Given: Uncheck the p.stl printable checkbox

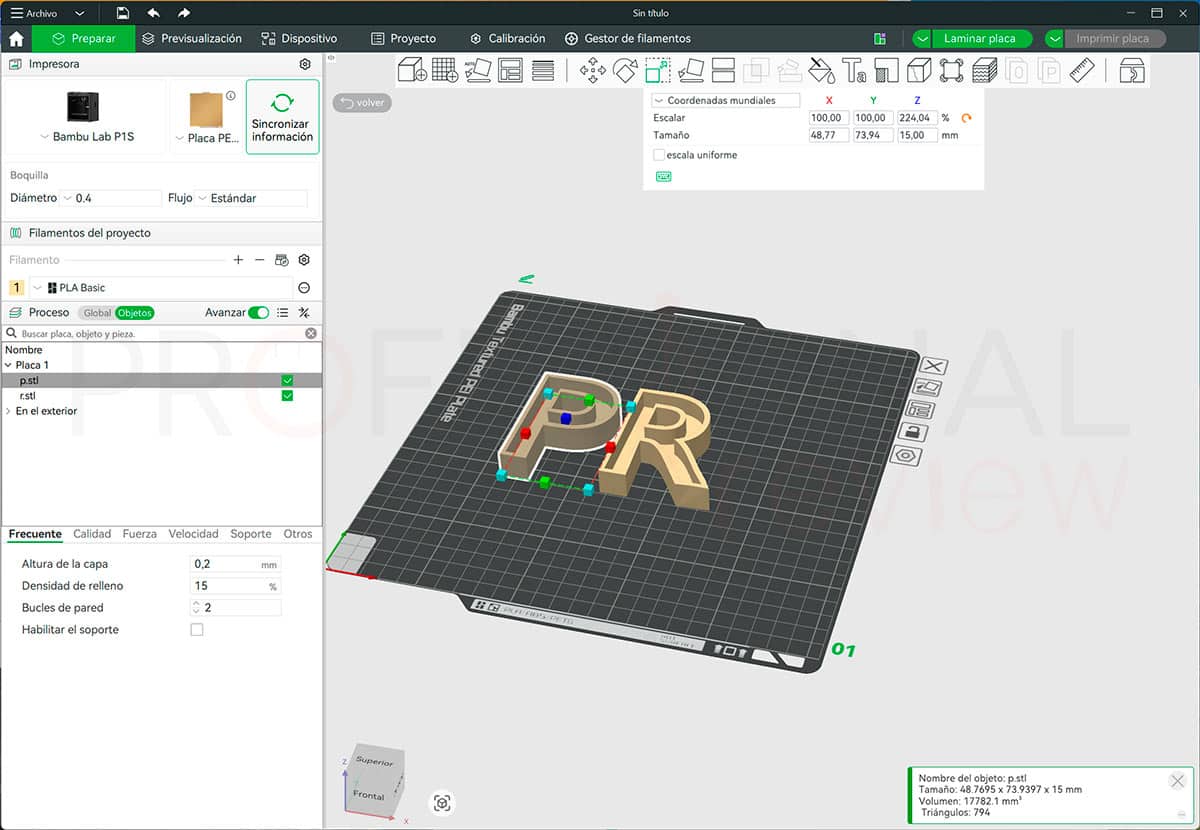Looking at the screenshot, I should point(287,381).
